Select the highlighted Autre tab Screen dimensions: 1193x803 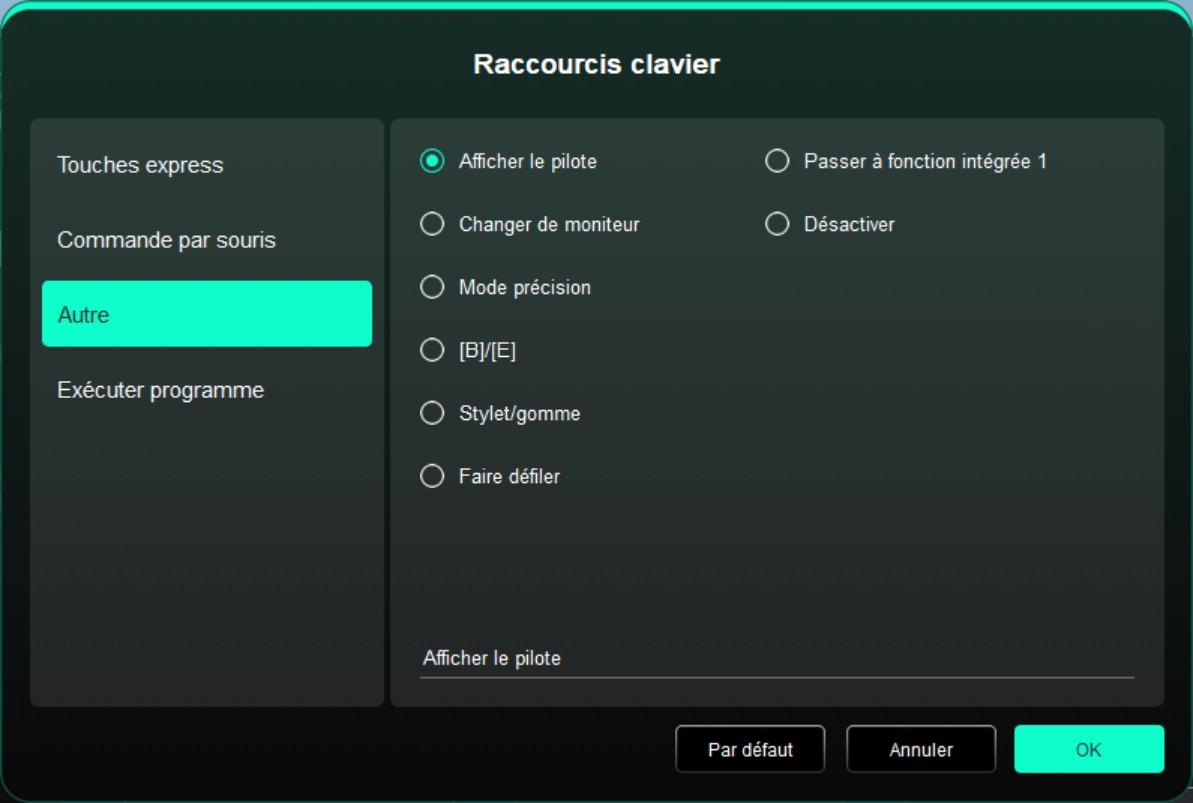tap(206, 314)
